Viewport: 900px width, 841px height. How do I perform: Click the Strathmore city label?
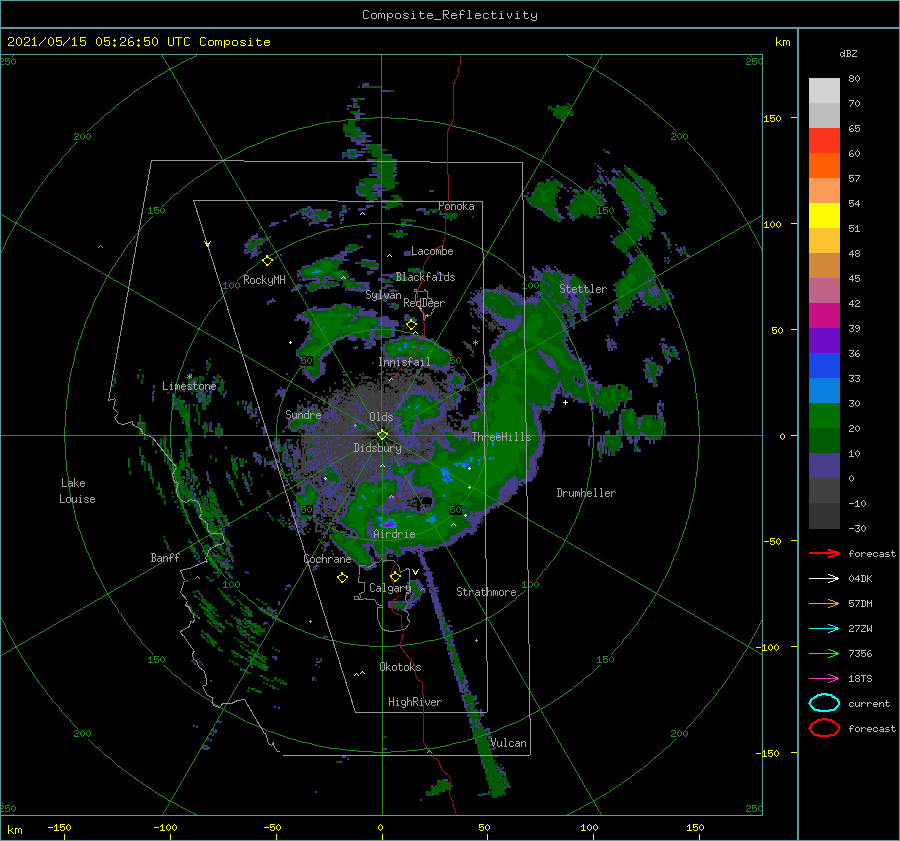click(x=486, y=592)
